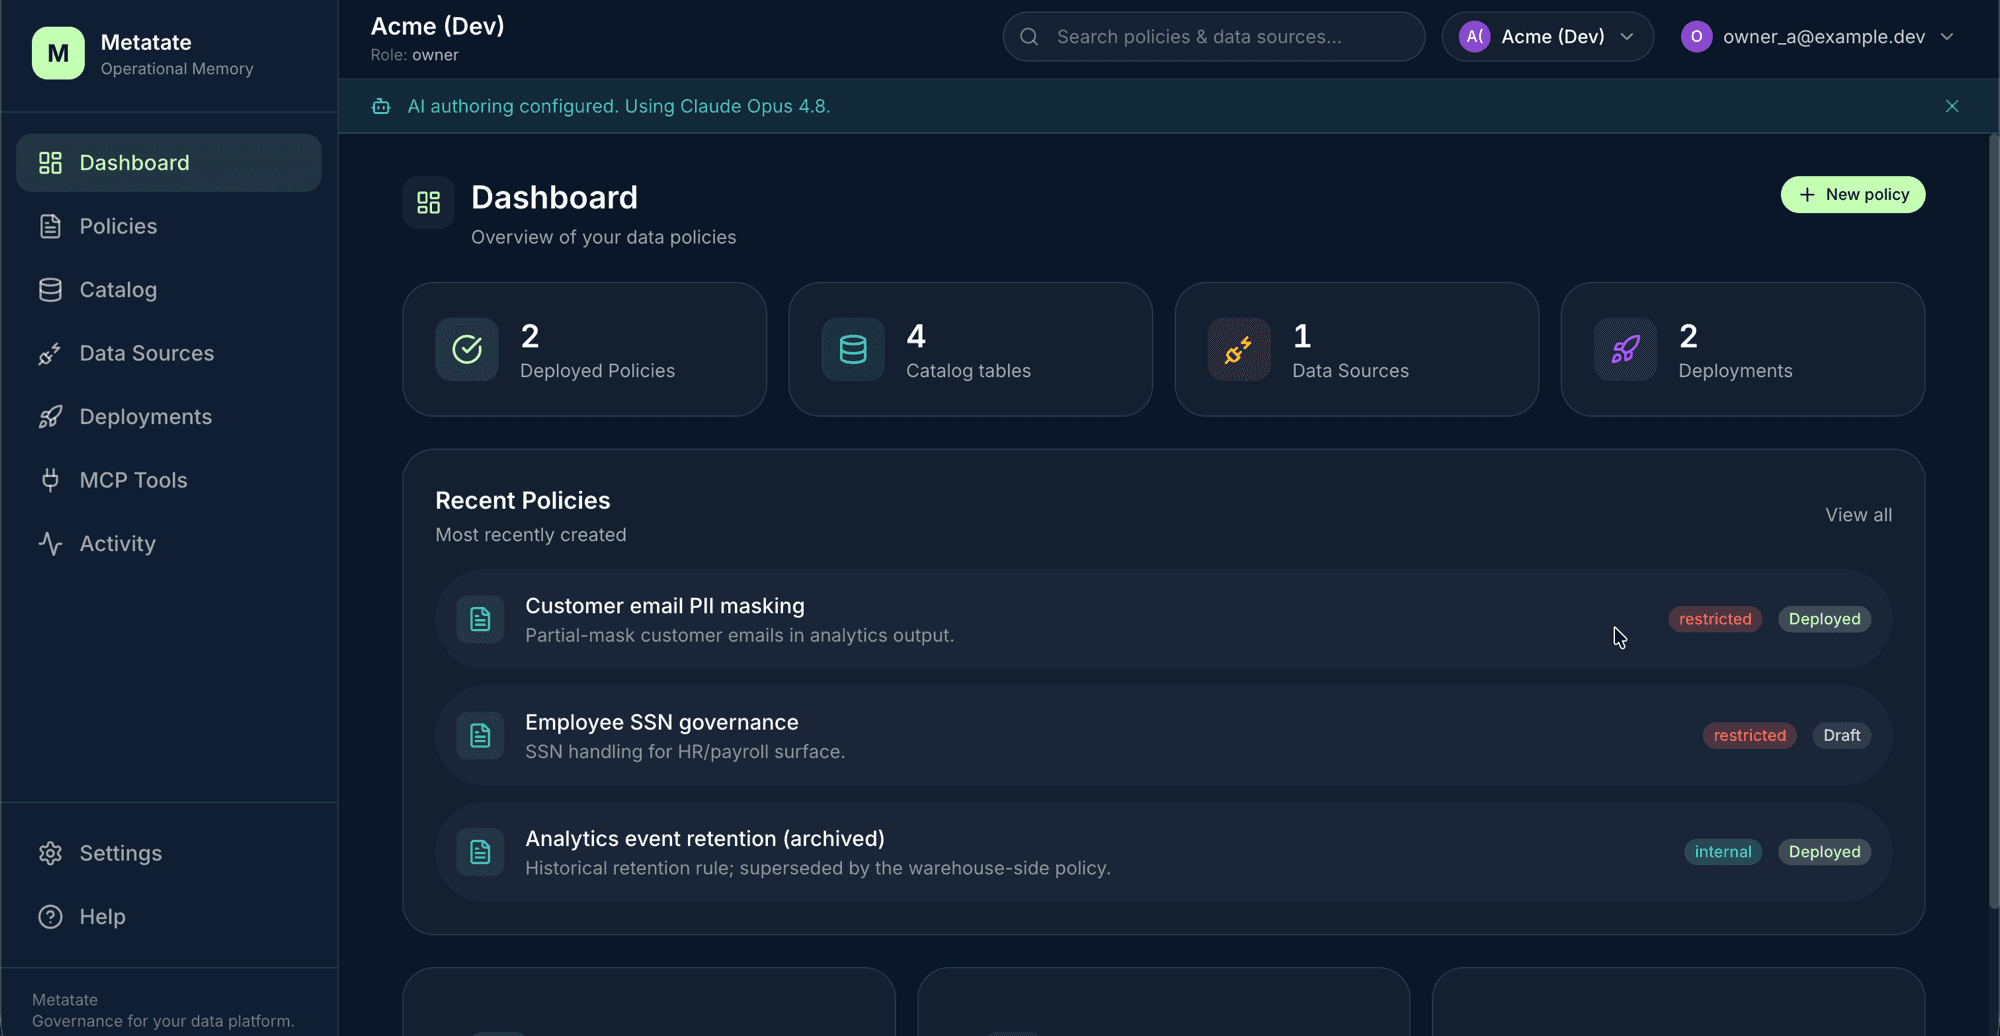Click internal tag on Analytics event retention
2000x1036 pixels.
(1722, 852)
